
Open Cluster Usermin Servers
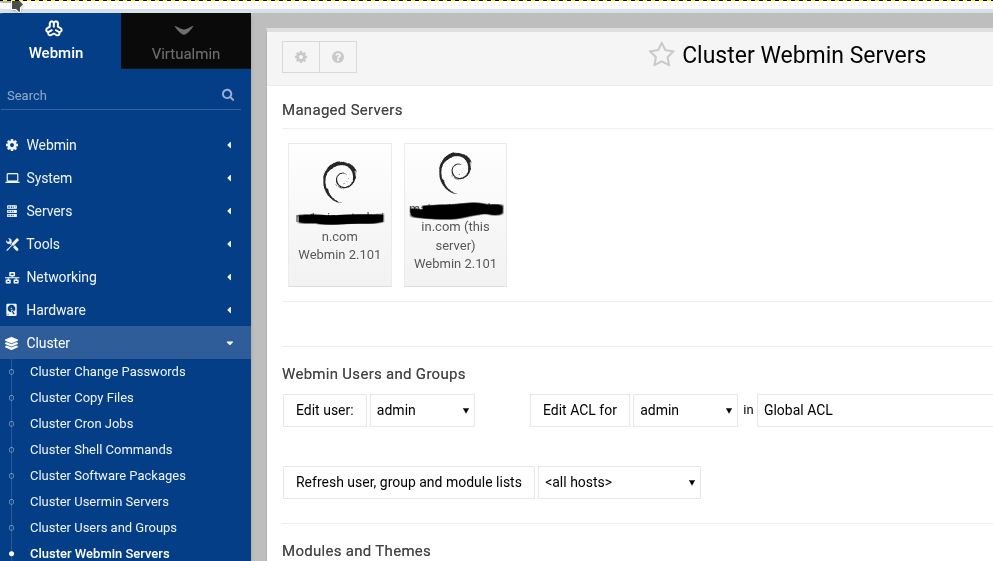tap(99, 501)
